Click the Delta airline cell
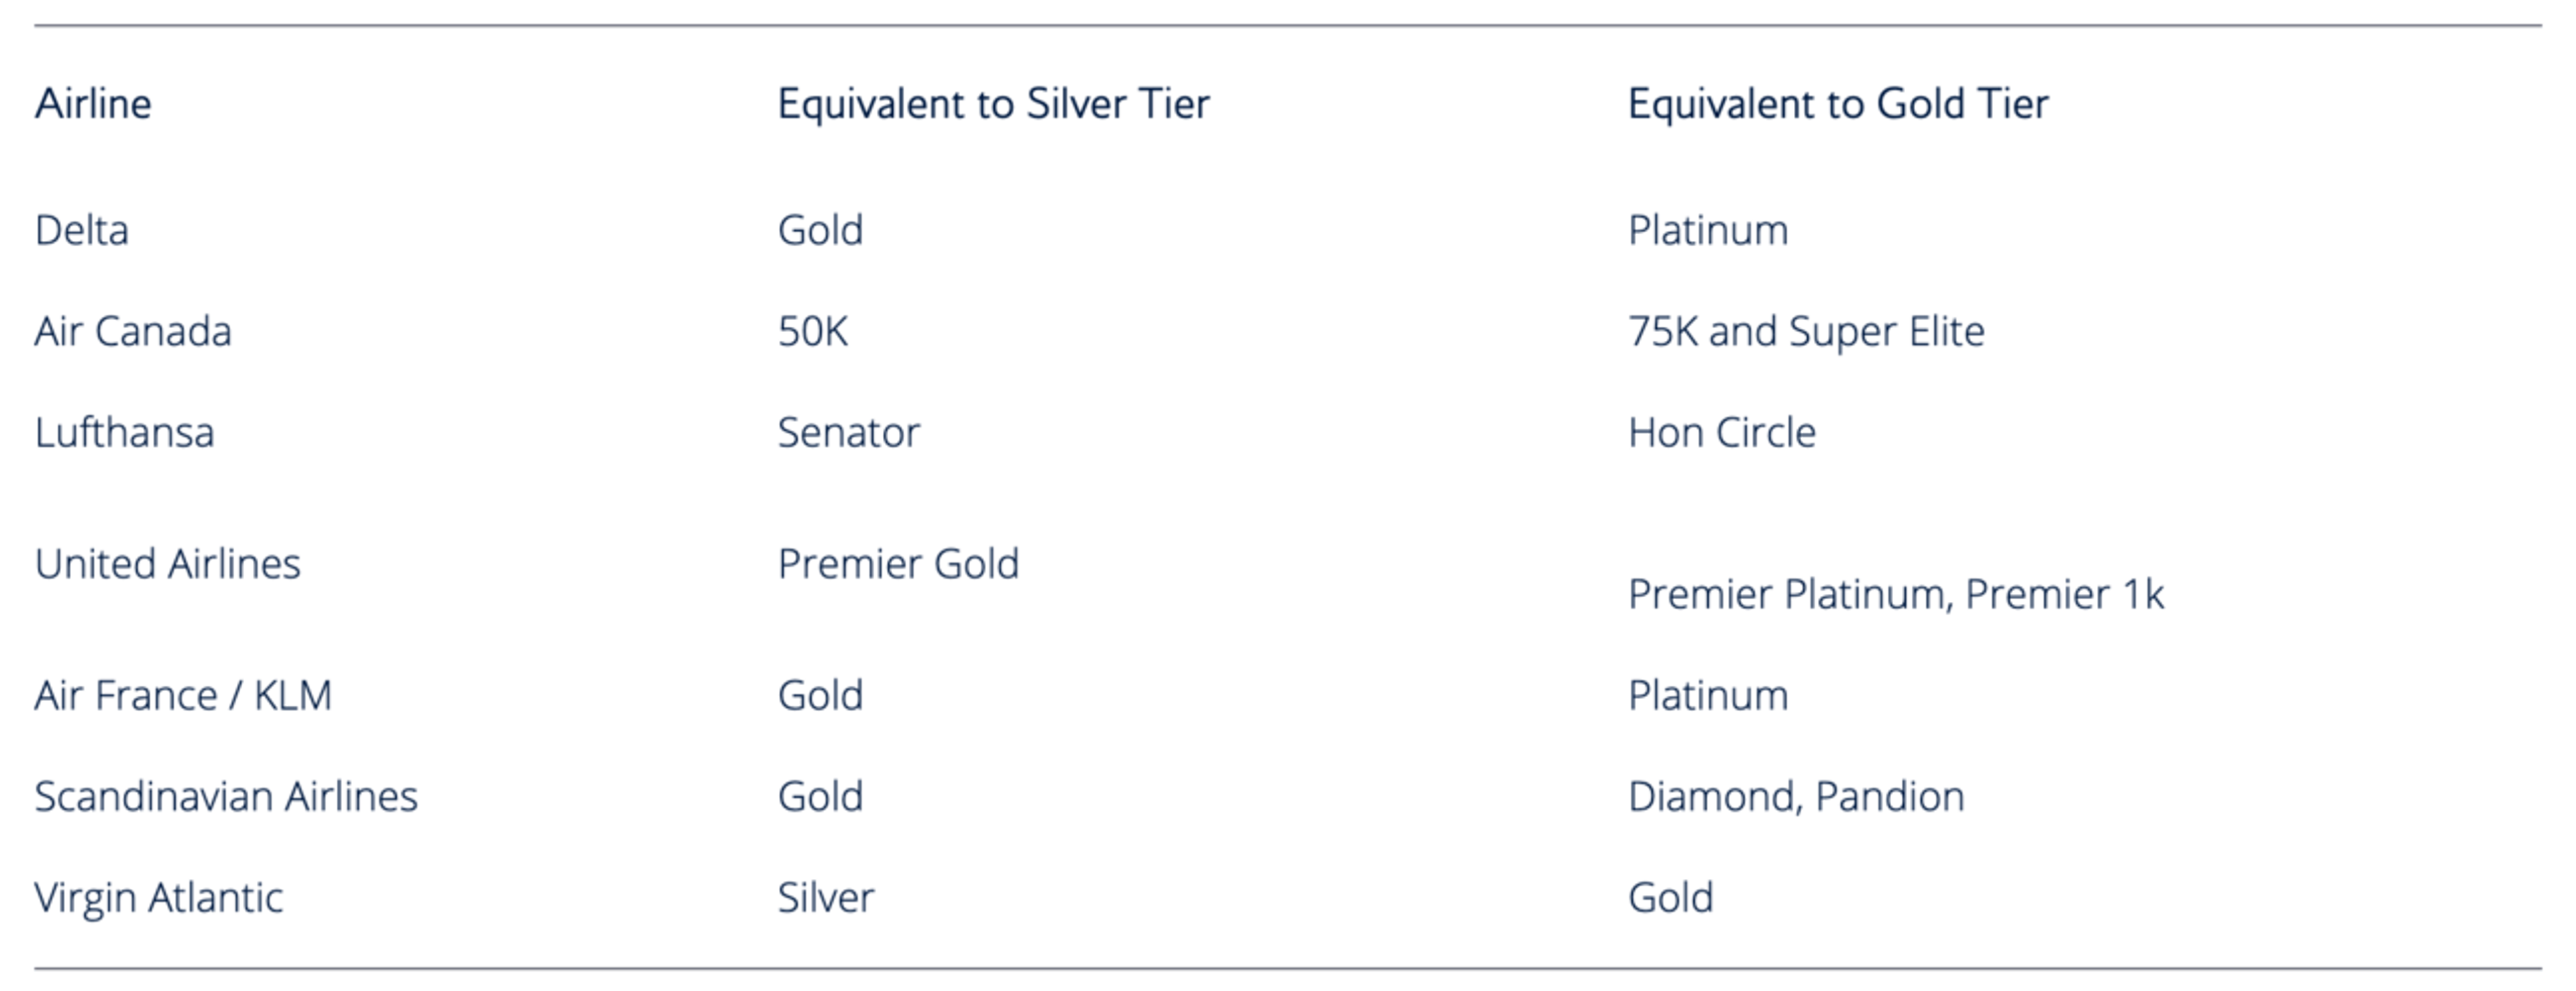 pos(82,230)
